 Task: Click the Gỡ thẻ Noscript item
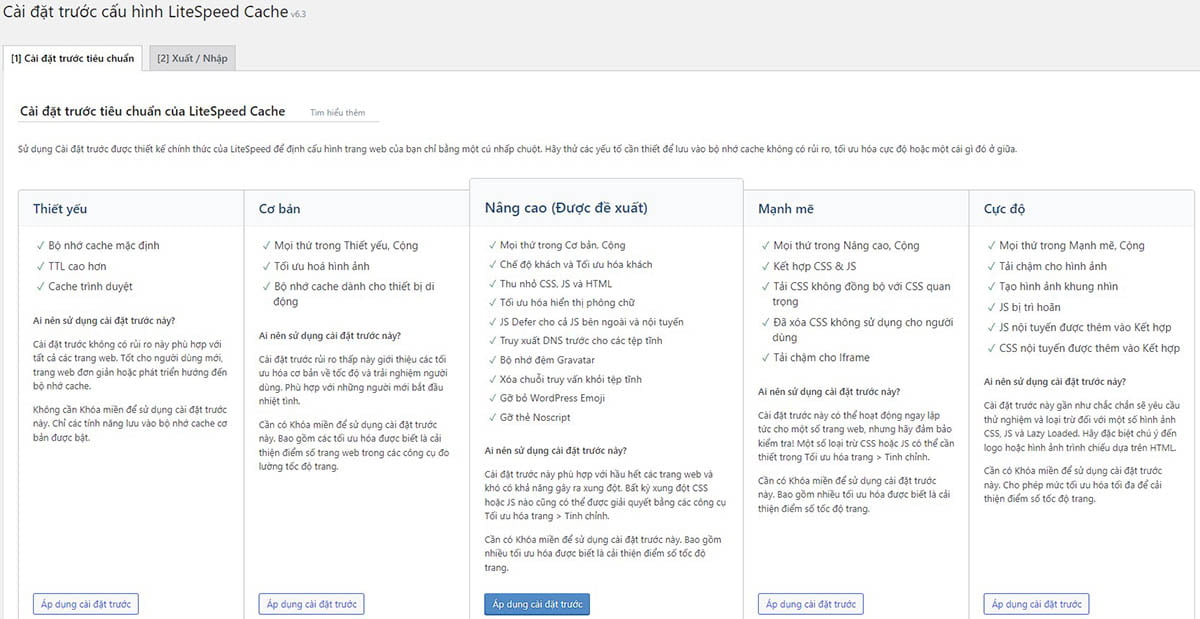click(x=534, y=417)
